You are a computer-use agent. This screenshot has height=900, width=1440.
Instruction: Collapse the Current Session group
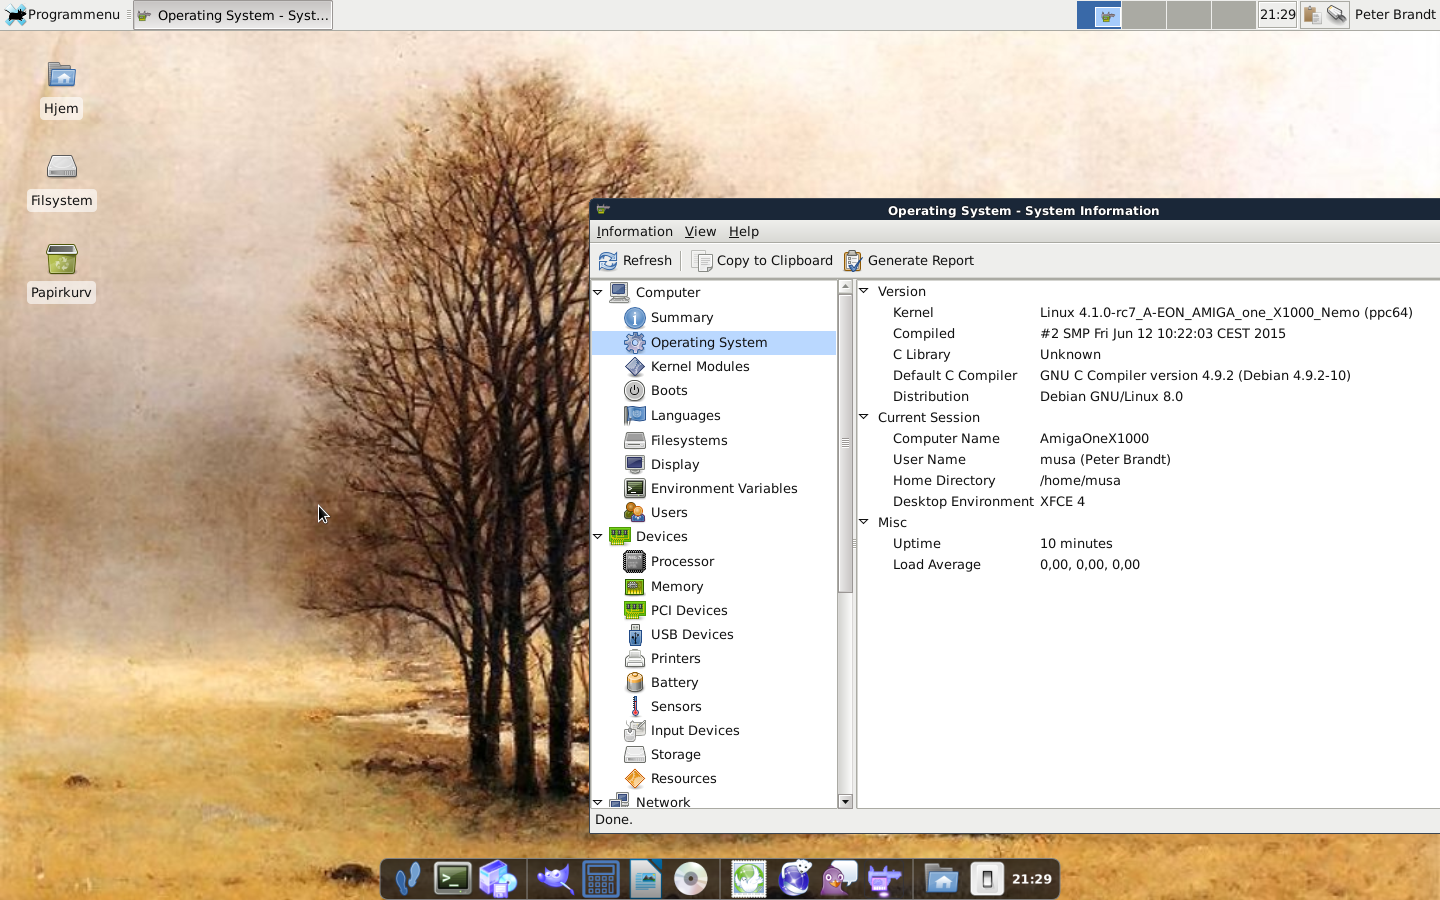coord(864,417)
